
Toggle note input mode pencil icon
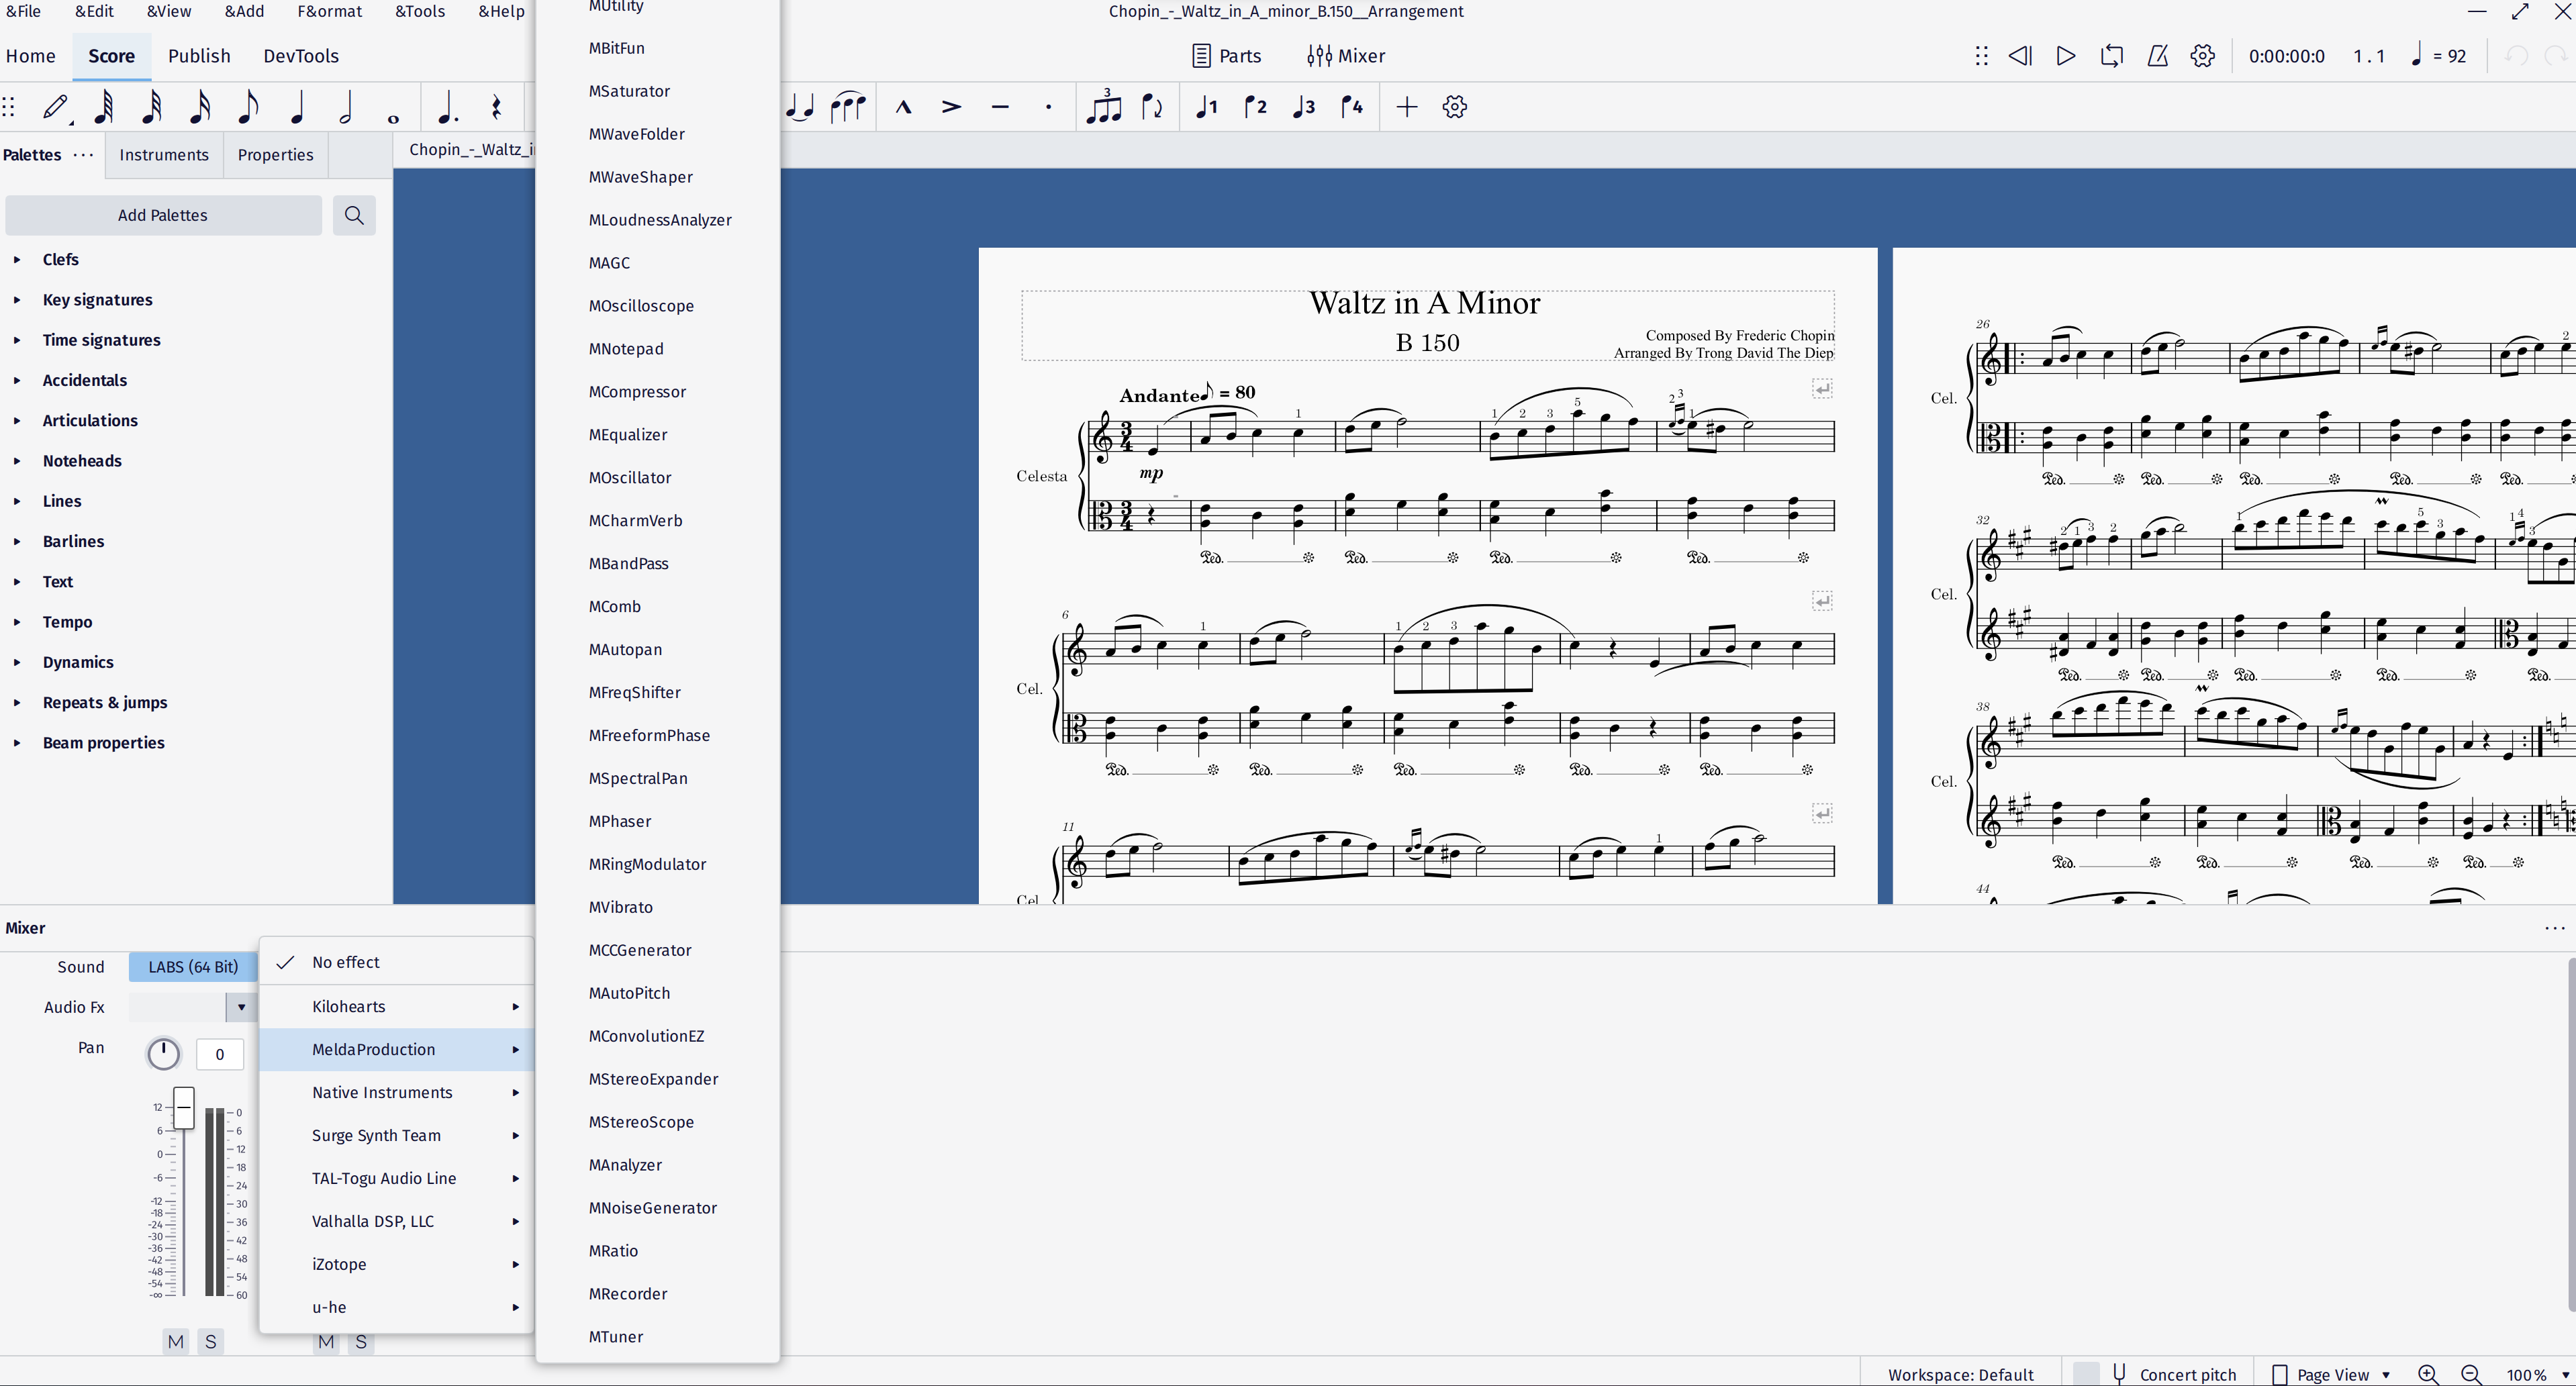pyautogui.click(x=55, y=107)
